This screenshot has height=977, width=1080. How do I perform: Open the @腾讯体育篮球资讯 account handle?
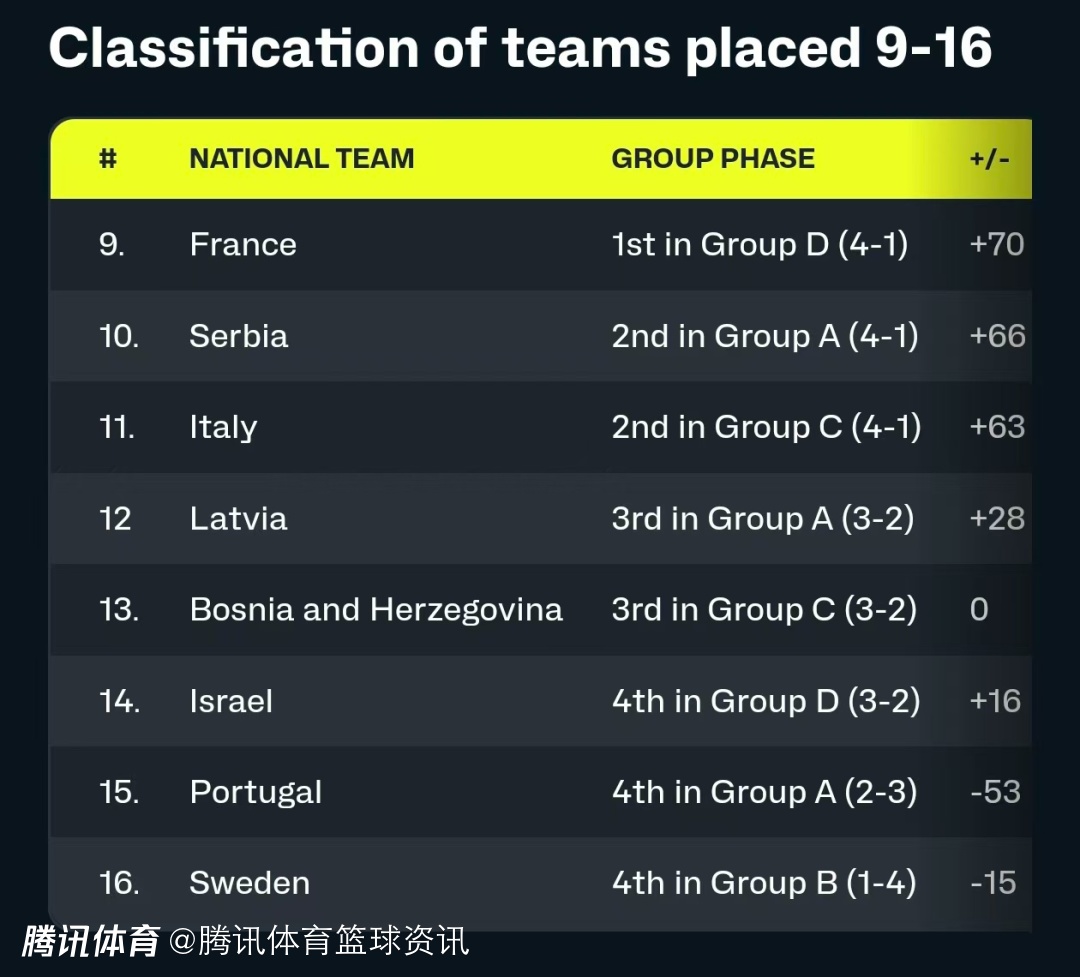tap(318, 941)
